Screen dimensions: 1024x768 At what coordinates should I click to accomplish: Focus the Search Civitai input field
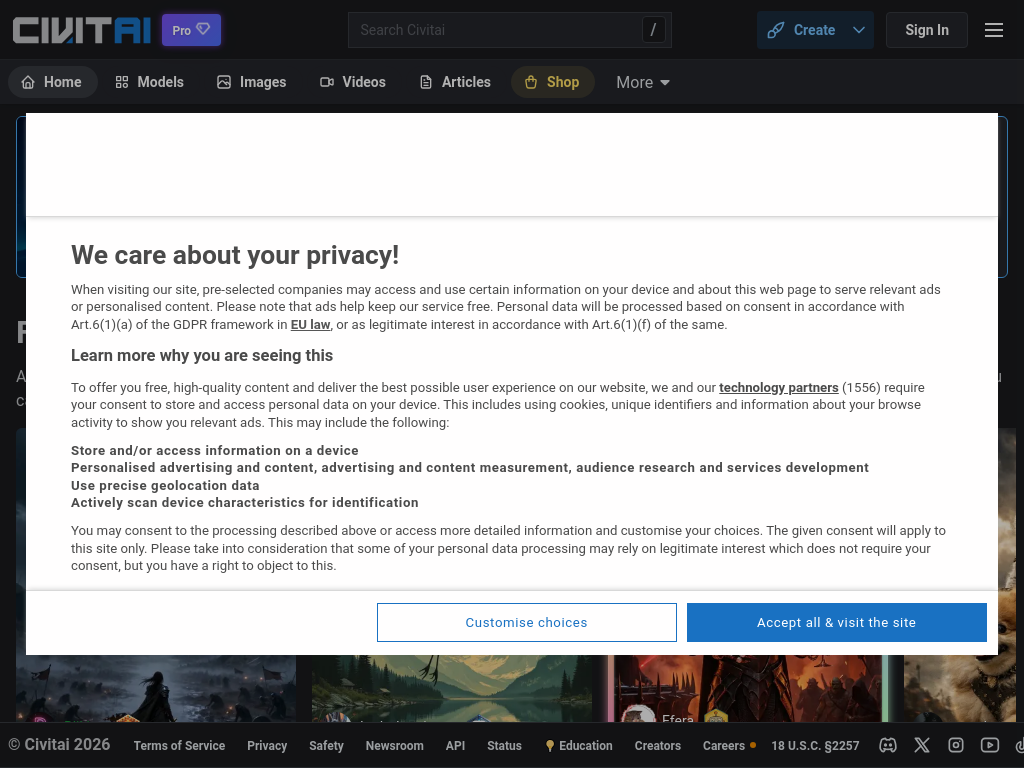point(495,30)
